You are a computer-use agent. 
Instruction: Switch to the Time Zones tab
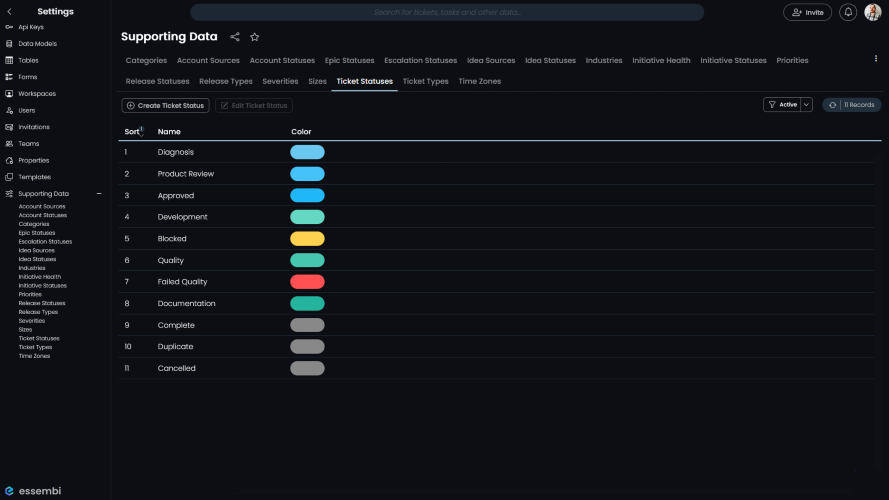480,82
